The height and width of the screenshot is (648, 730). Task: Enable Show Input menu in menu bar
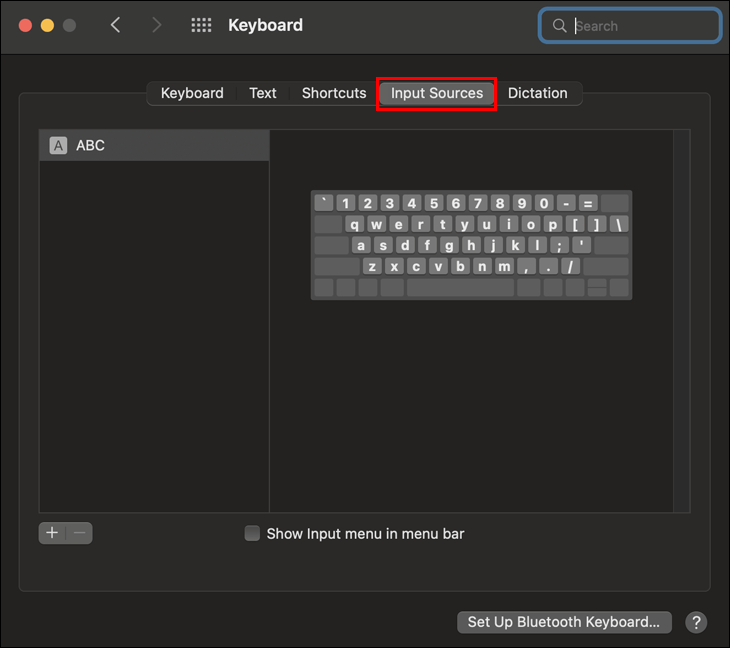click(253, 534)
